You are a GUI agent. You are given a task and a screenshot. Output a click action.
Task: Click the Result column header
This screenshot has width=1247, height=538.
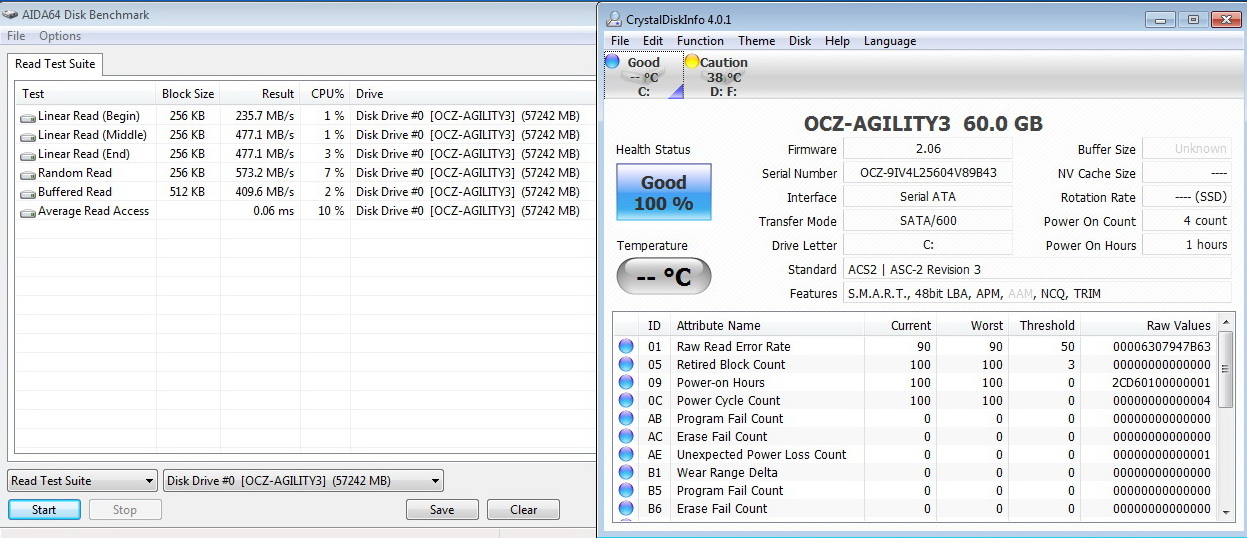[x=261, y=94]
